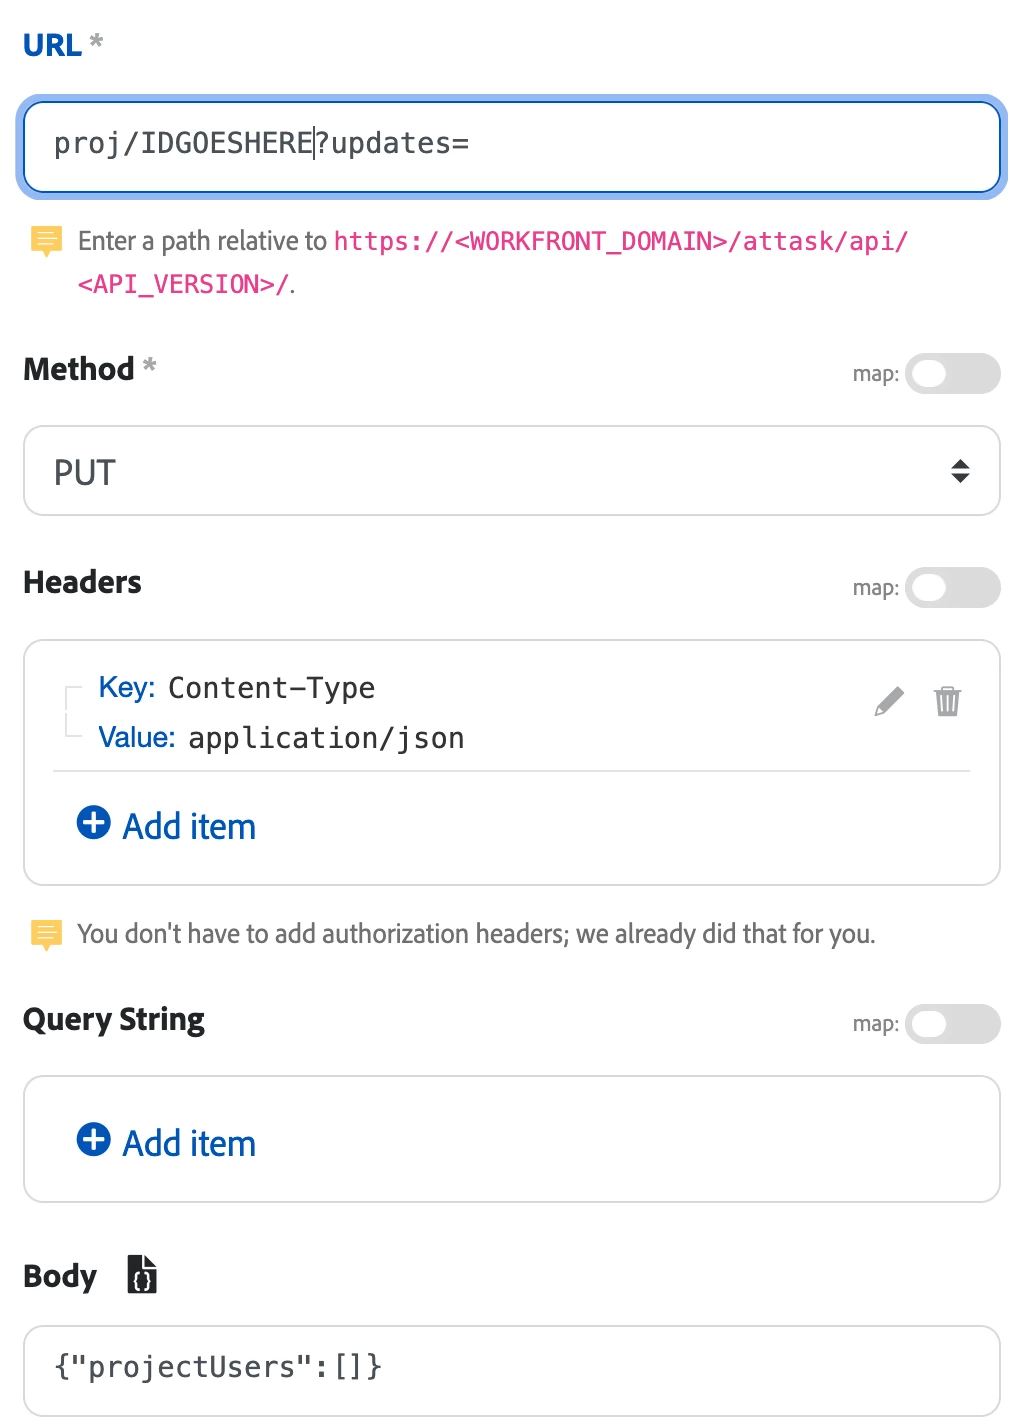Enable the map switch for Headers
1020x1428 pixels.
tap(952, 588)
